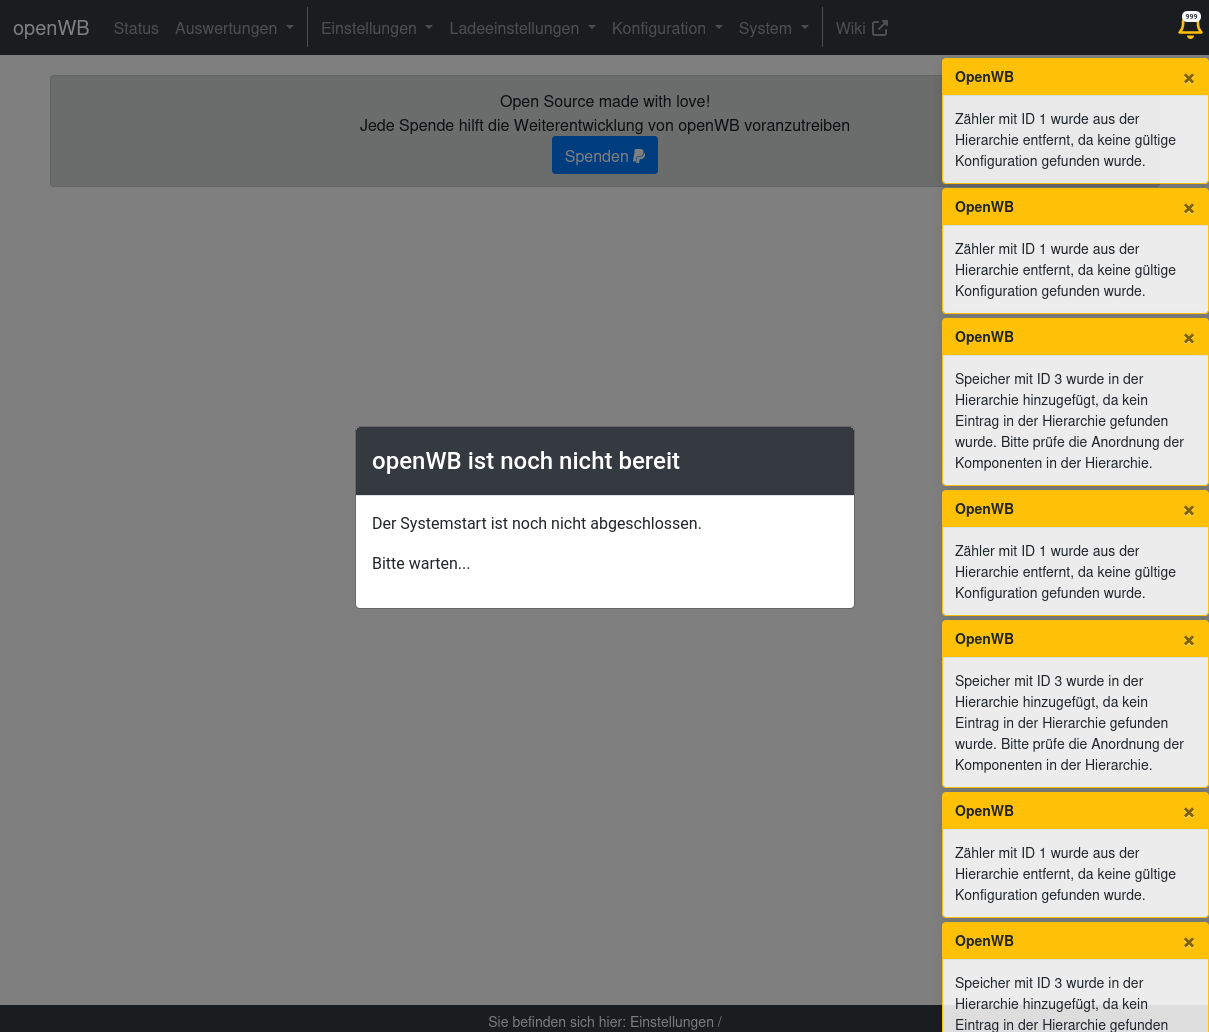
Task: Close the second OpenWB toast from the top
Action: click(x=1189, y=208)
